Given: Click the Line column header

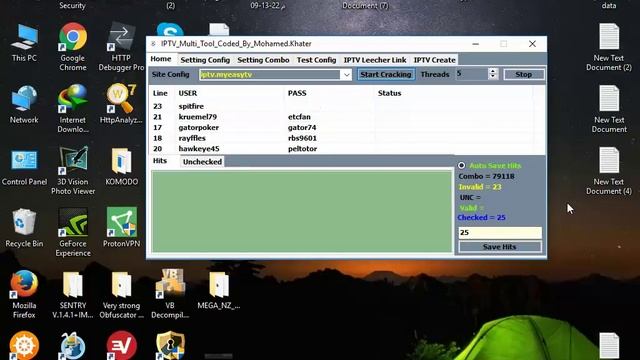Looking at the screenshot, I should coord(160,93).
